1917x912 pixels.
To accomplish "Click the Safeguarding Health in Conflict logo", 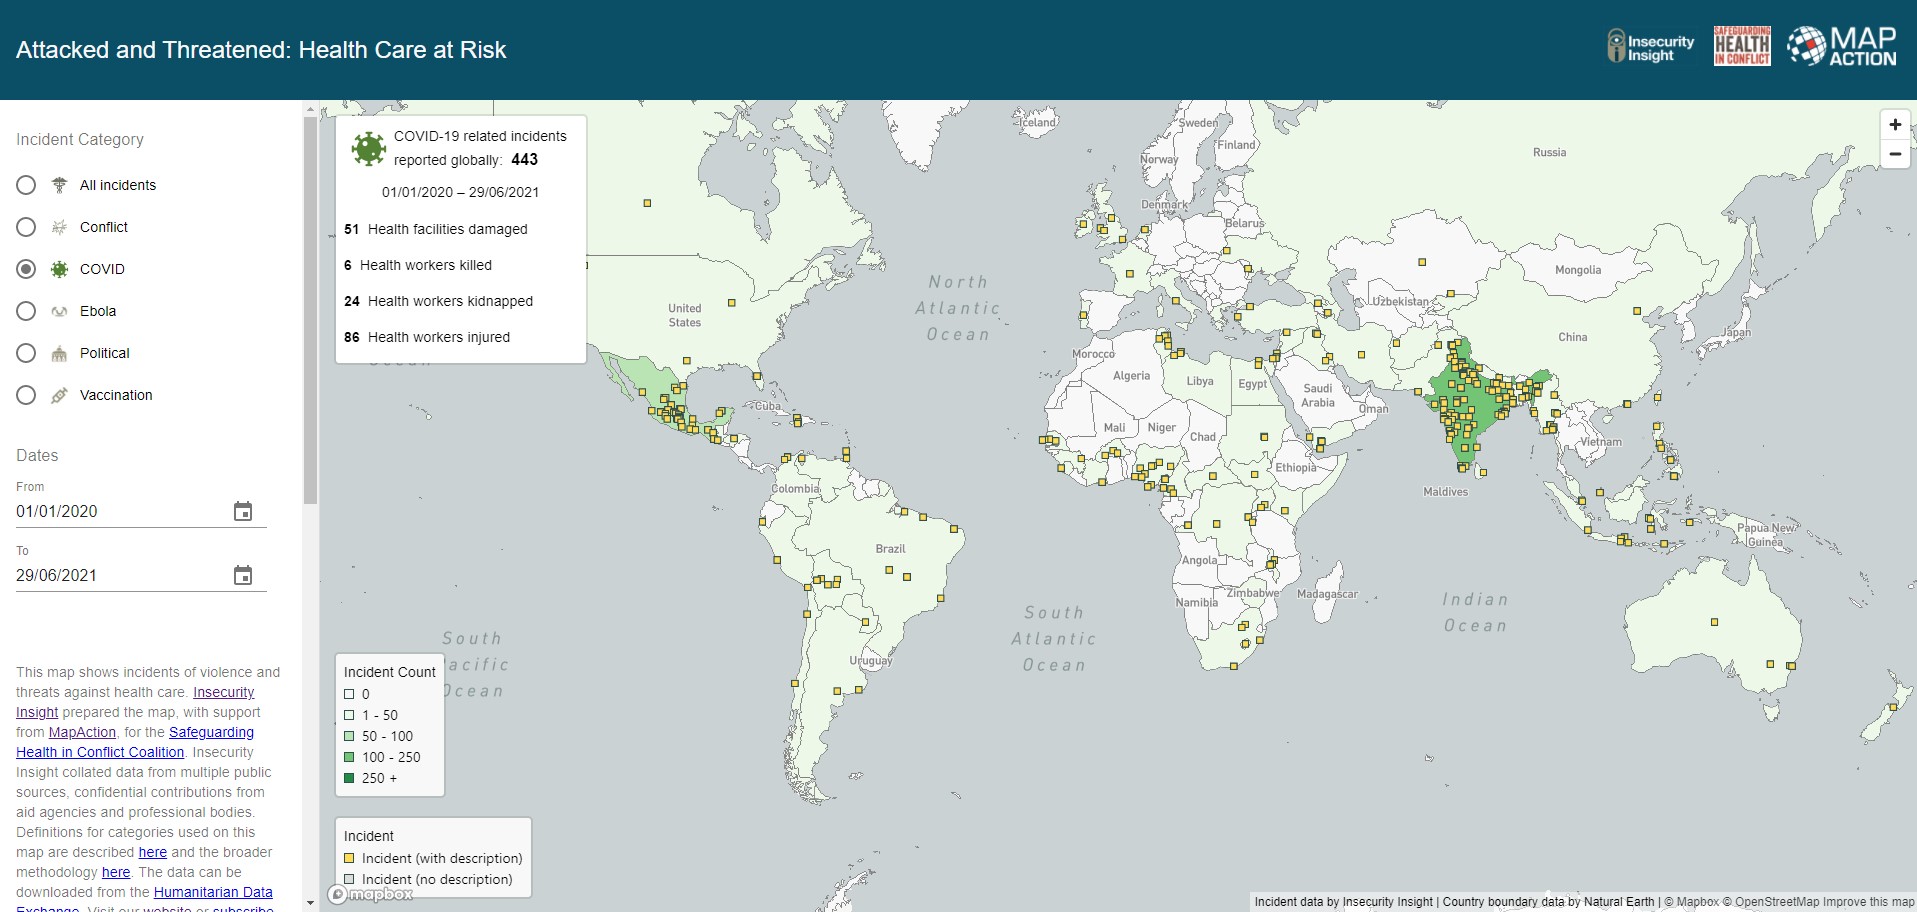I will pyautogui.click(x=1741, y=45).
